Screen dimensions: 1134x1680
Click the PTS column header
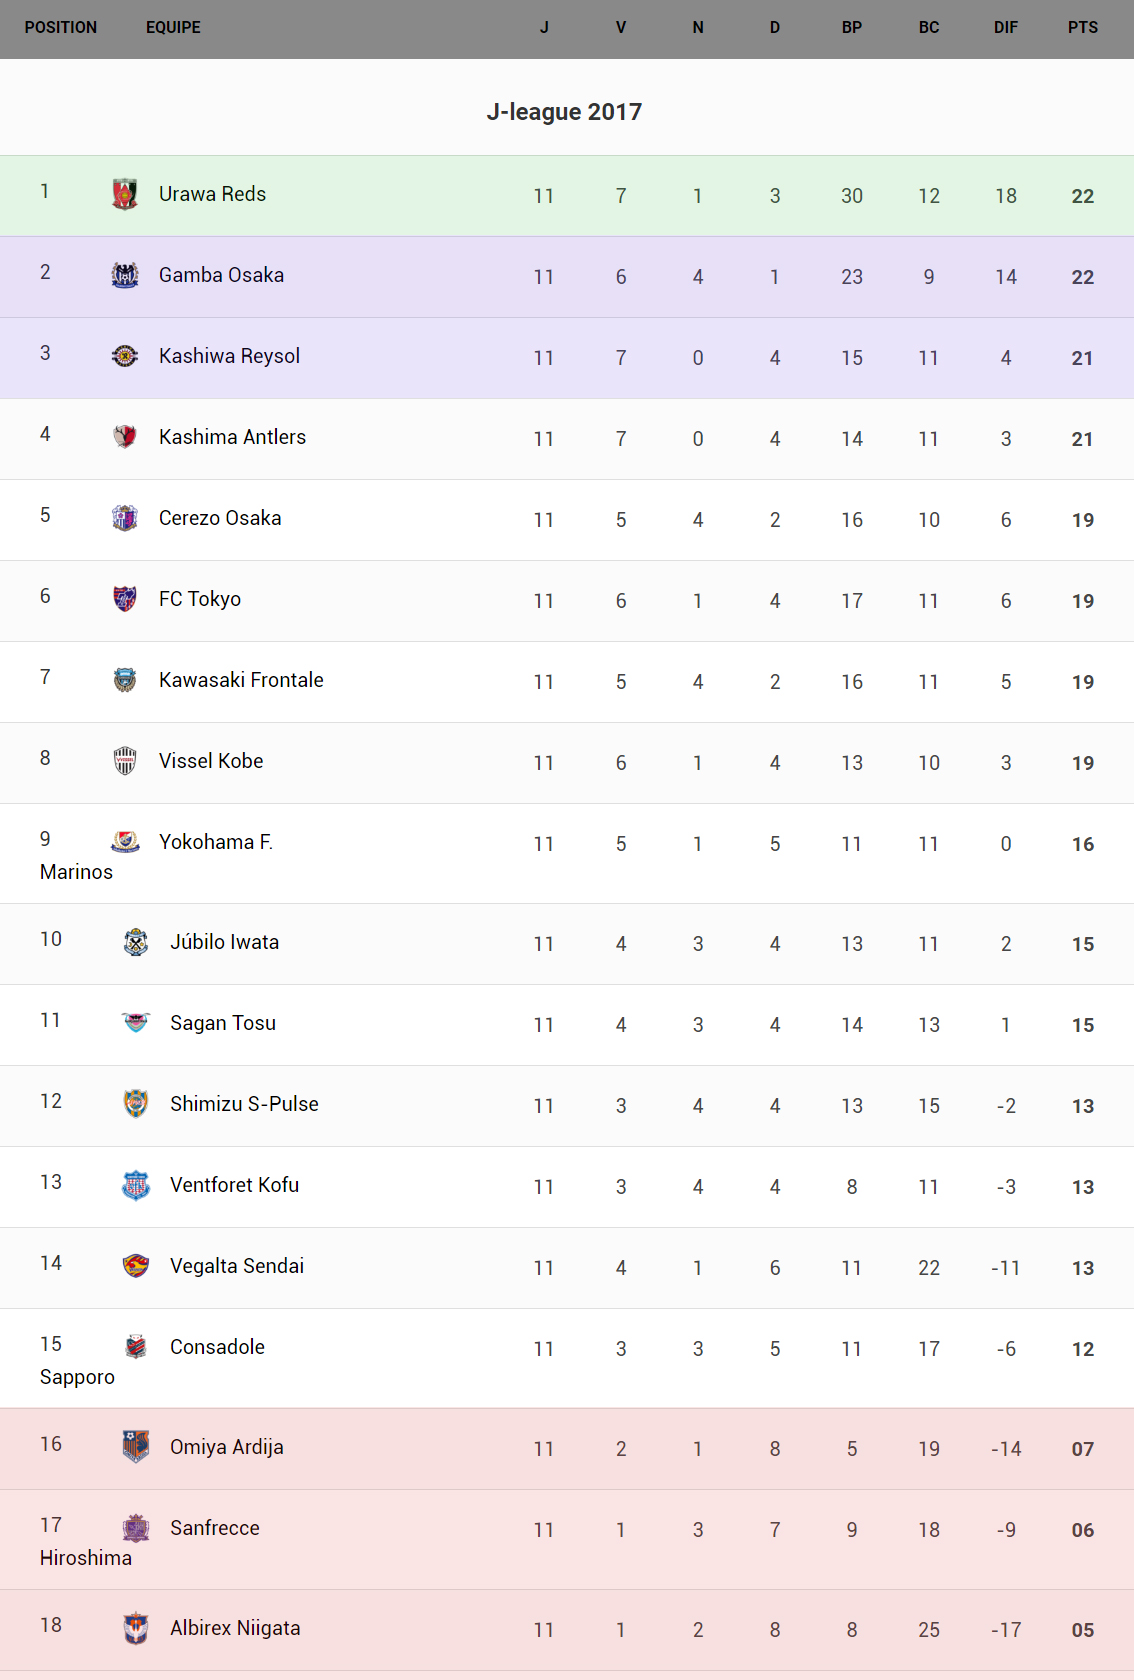point(1082,28)
